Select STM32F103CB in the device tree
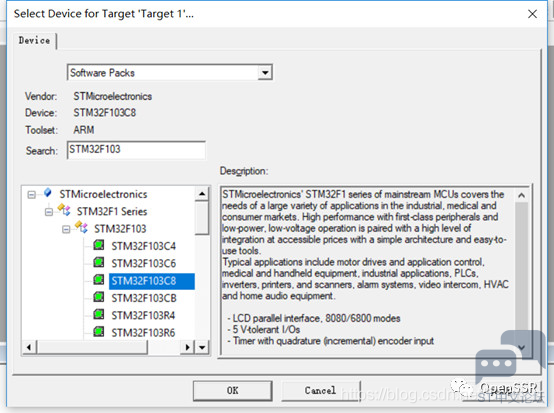 [x=144, y=298]
